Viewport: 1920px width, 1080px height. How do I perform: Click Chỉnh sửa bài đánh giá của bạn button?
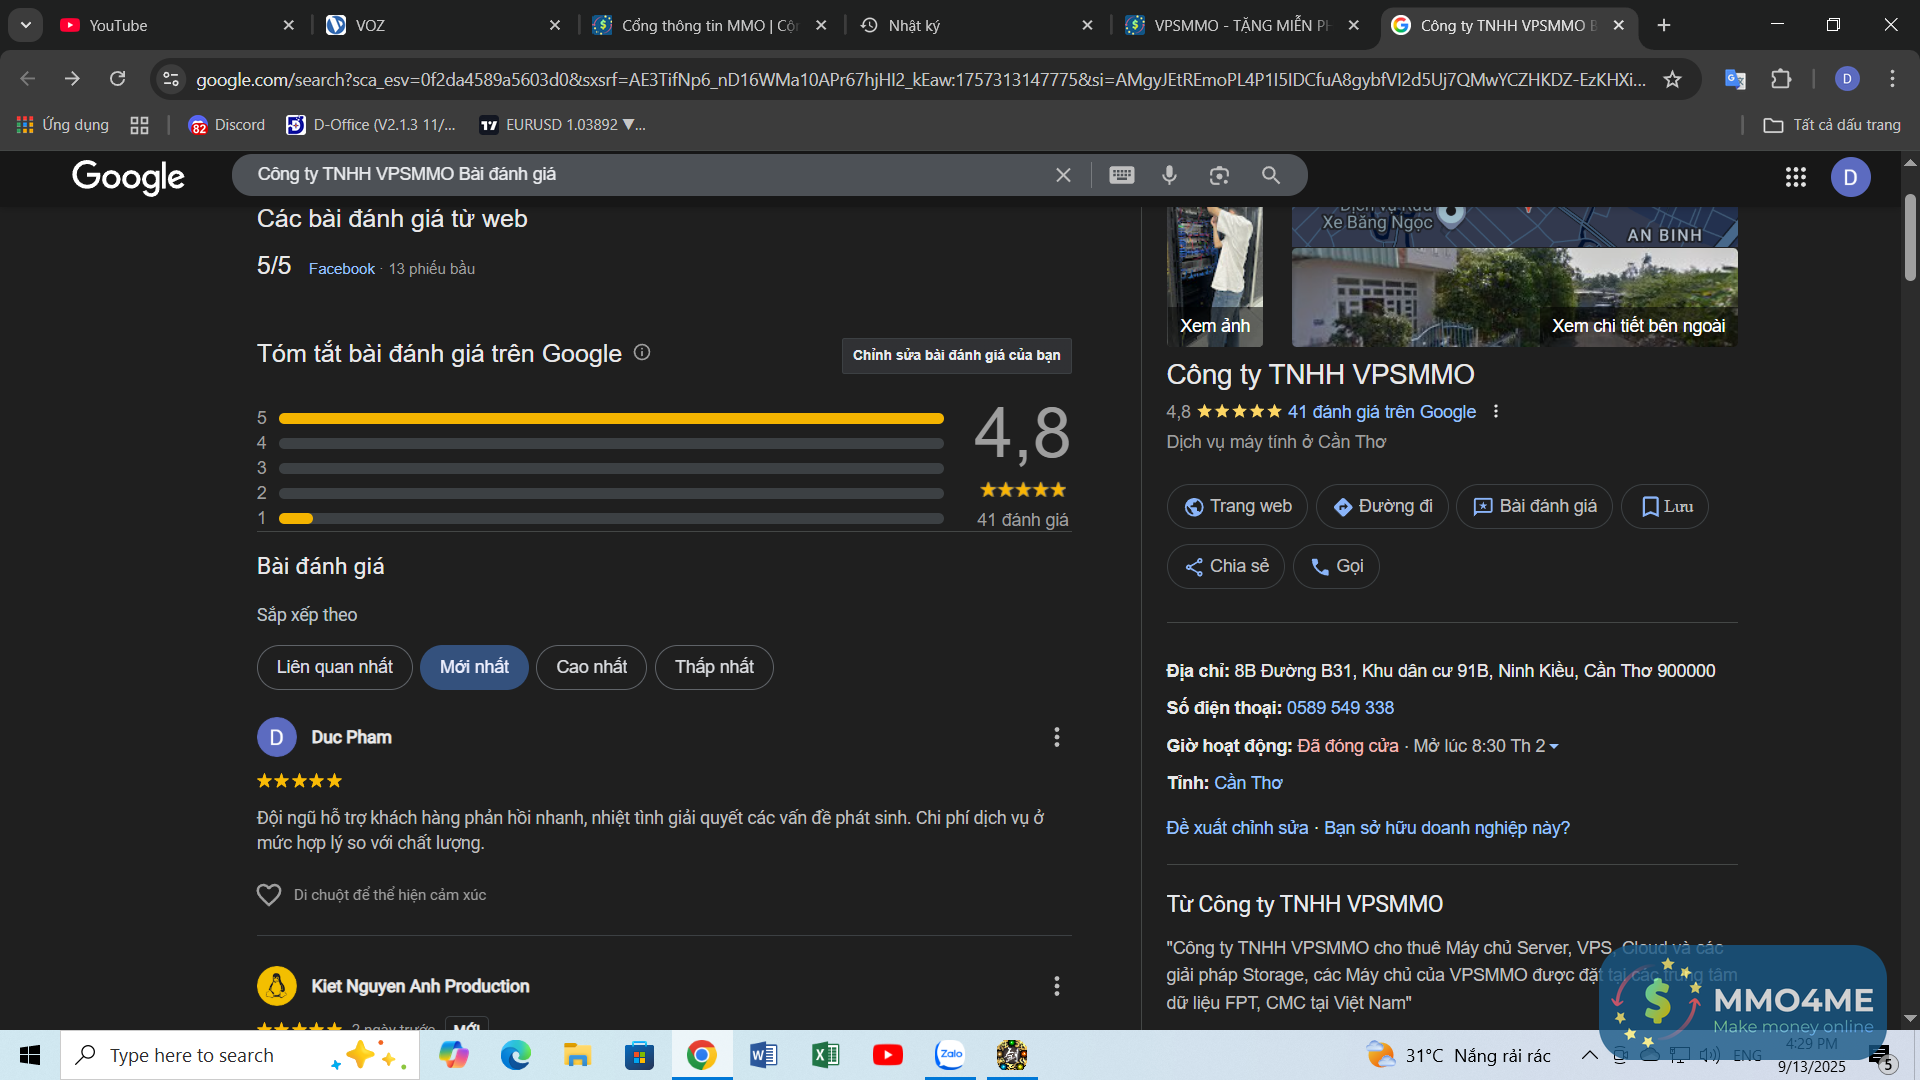[956, 355]
